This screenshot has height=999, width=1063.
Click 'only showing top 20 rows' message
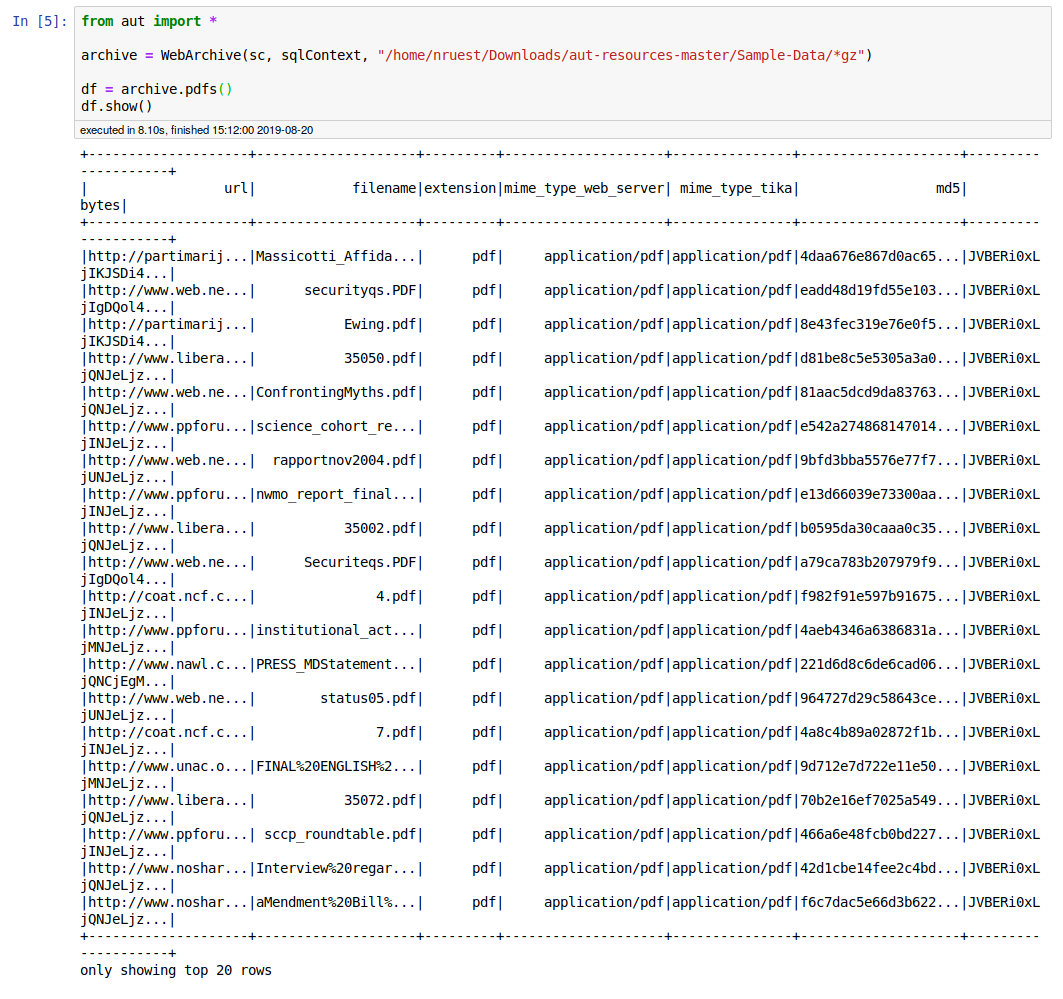(176, 970)
